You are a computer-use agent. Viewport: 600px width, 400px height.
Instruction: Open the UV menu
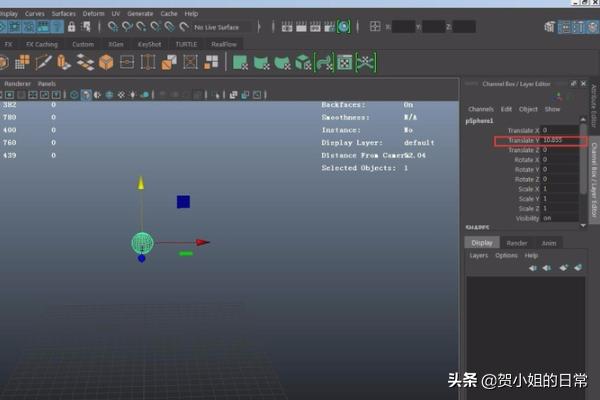coord(116,14)
